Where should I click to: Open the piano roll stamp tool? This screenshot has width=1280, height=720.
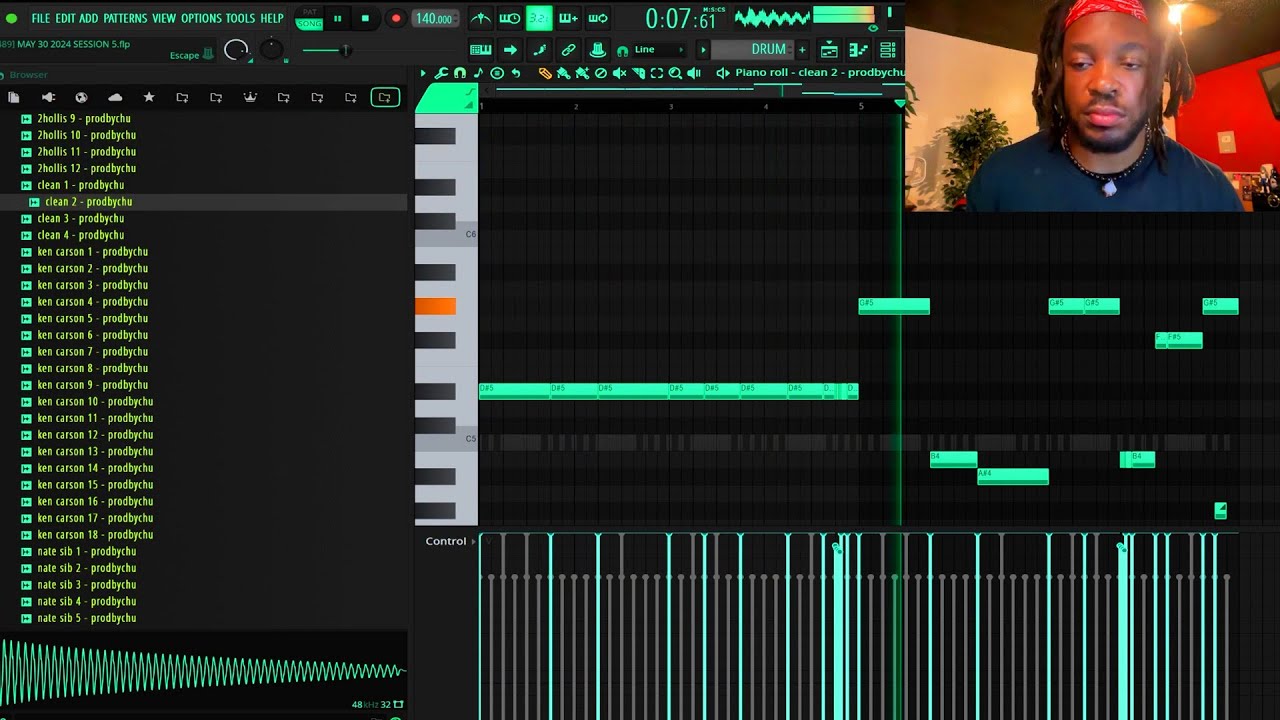tap(497, 73)
